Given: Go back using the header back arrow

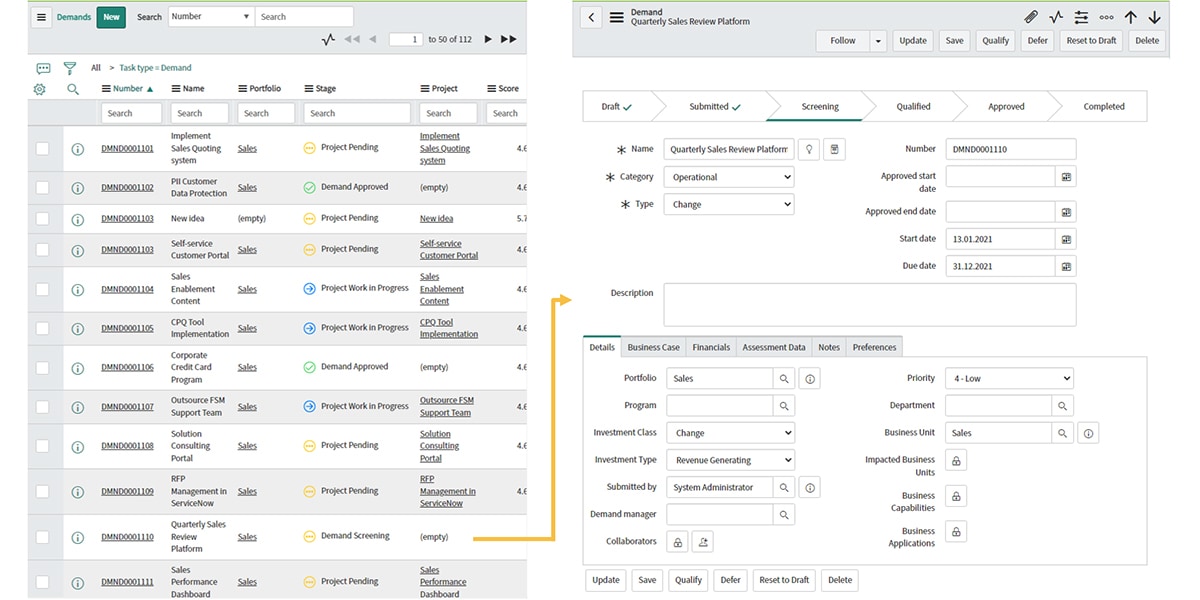Looking at the screenshot, I should point(590,17).
